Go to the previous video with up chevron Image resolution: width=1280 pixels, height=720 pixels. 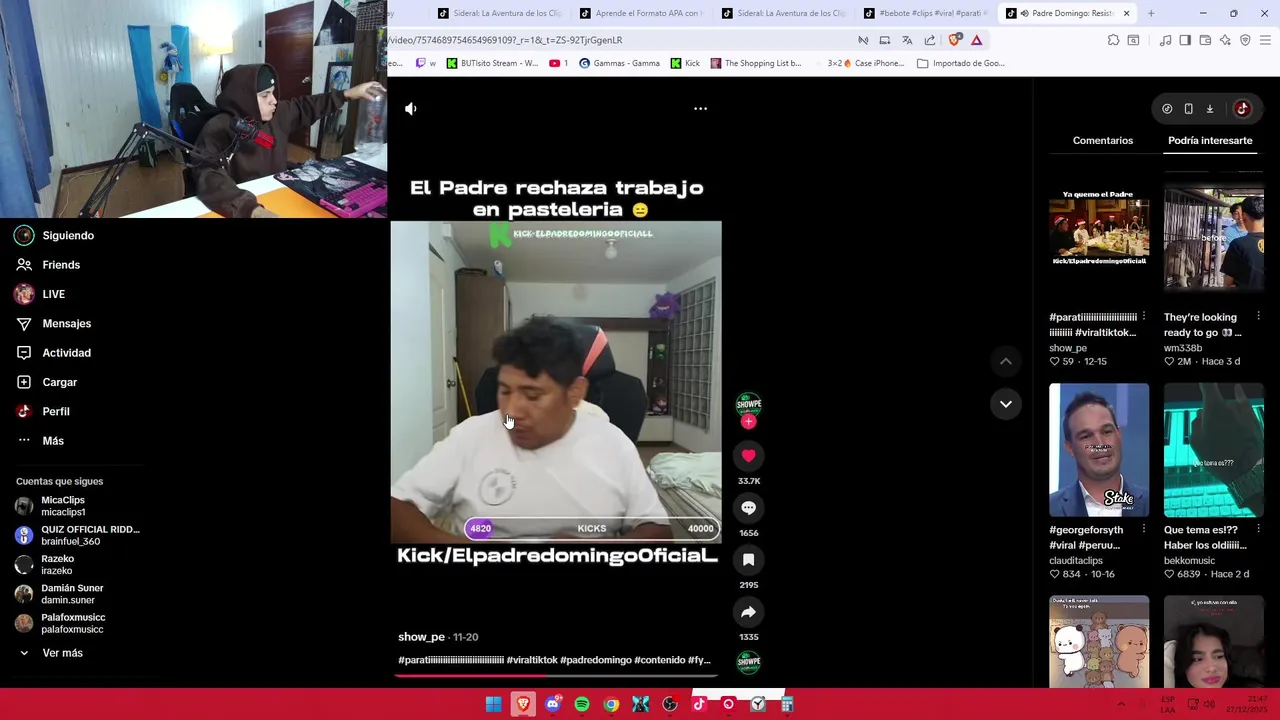coord(1006,361)
